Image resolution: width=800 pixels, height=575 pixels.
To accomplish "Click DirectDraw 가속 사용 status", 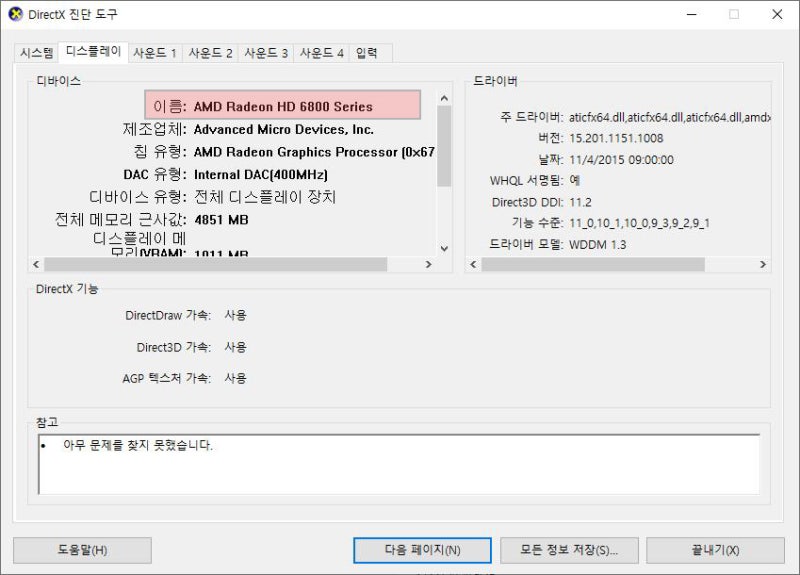I will 235,315.
